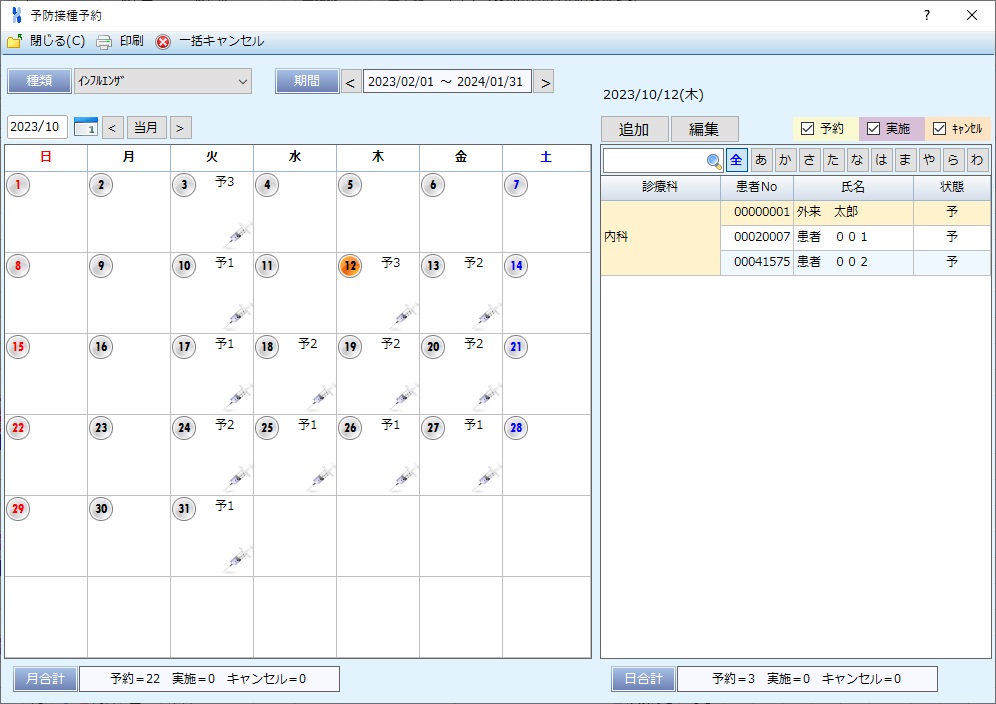Open the vaccine type dropdown インフルエンザ
The image size is (996, 704).
coord(162,81)
